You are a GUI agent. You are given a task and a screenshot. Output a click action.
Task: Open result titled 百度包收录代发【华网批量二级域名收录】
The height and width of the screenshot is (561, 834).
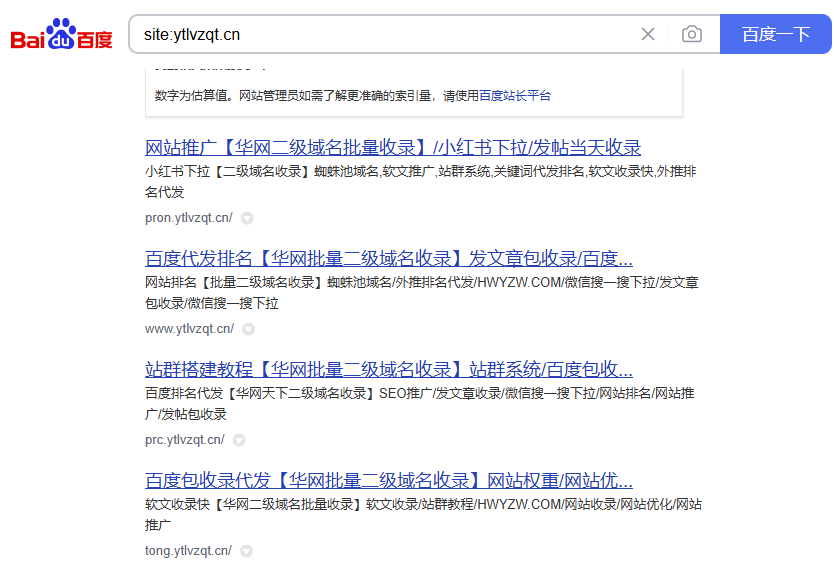389,481
